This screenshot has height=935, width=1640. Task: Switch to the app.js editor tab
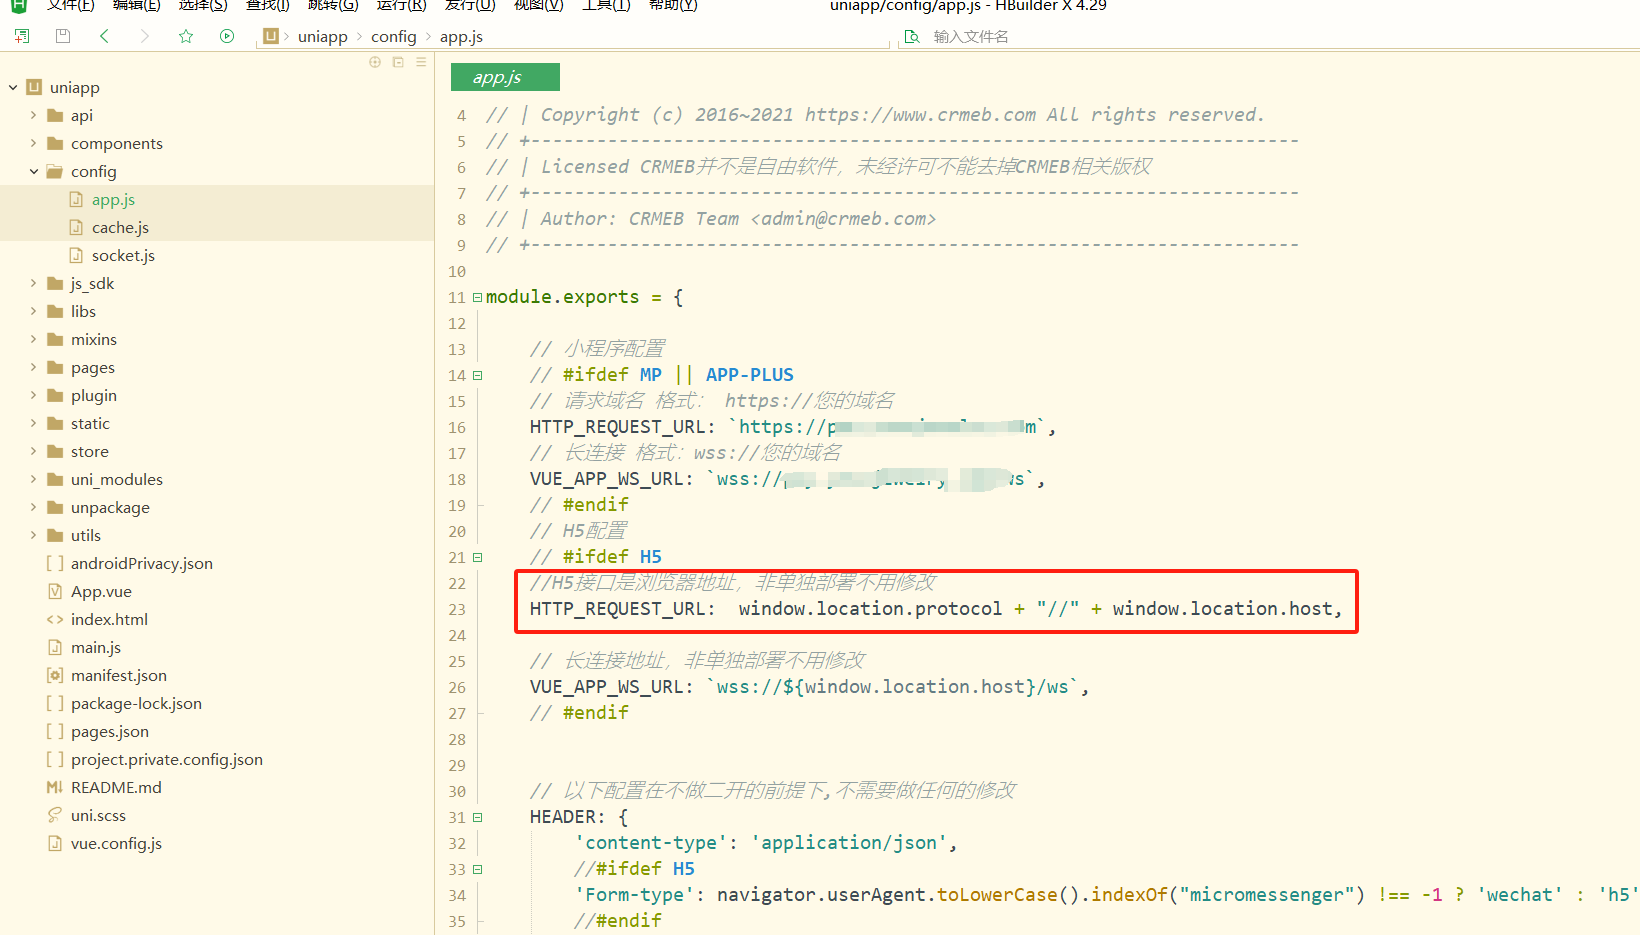(505, 77)
